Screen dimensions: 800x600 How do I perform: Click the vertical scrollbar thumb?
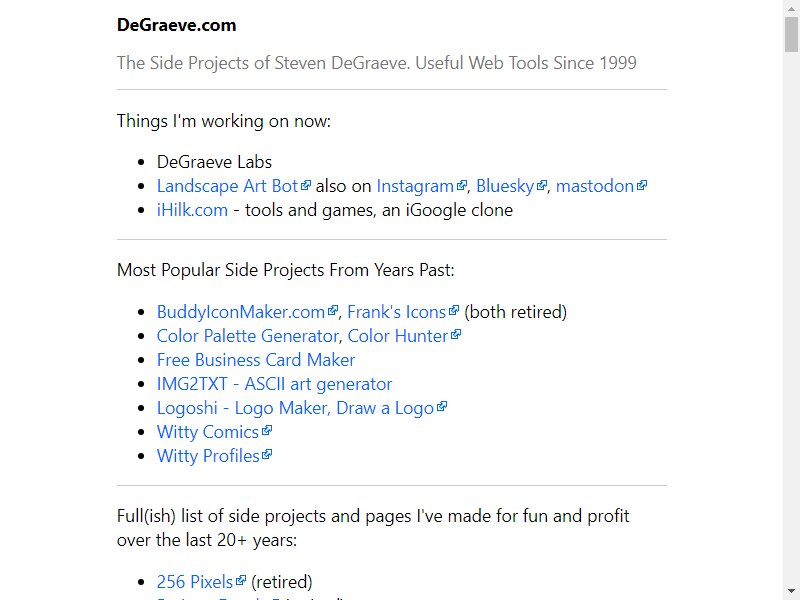coord(791,34)
